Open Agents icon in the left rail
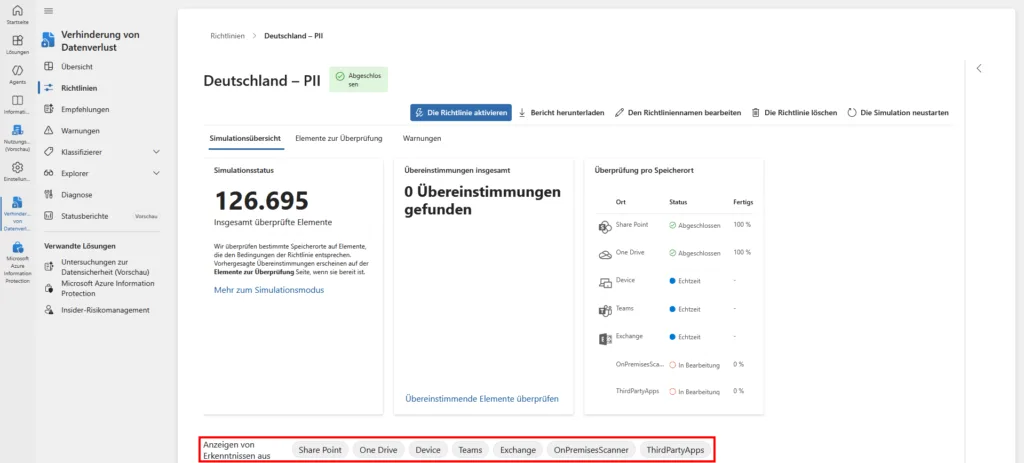This screenshot has height=463, width=1024. tap(17, 73)
